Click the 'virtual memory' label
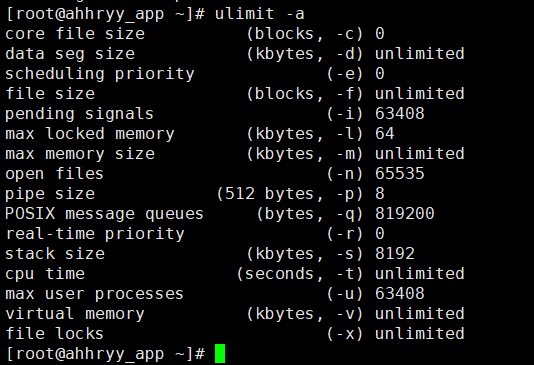The height and width of the screenshot is (365, 534). tap(75, 314)
